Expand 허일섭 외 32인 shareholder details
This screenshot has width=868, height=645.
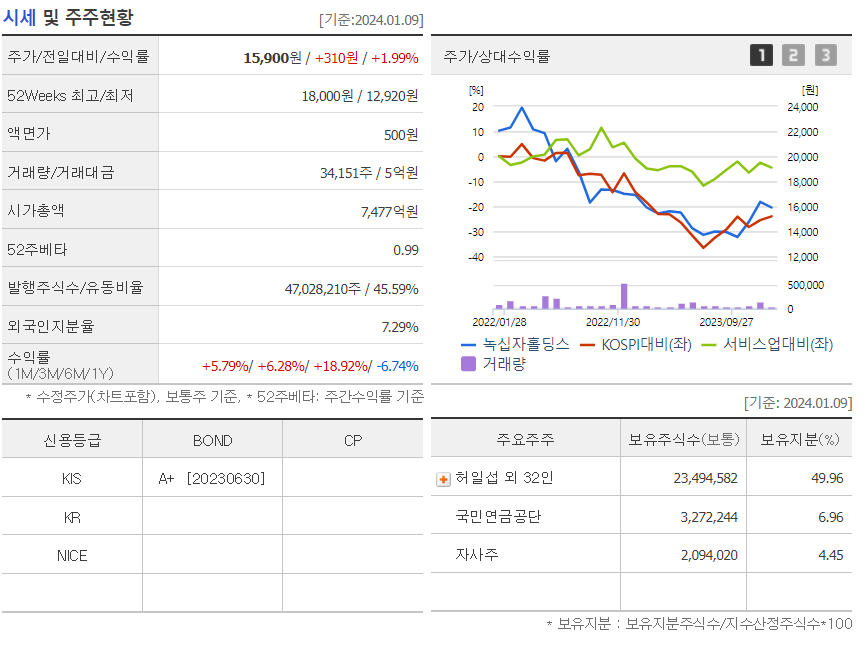(x=443, y=479)
